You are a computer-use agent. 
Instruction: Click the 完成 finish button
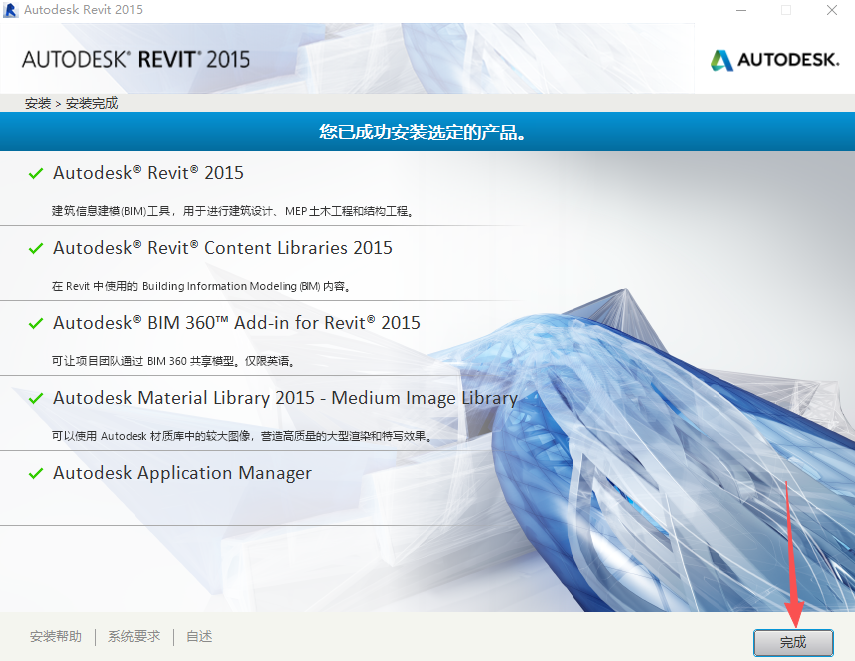(793, 642)
